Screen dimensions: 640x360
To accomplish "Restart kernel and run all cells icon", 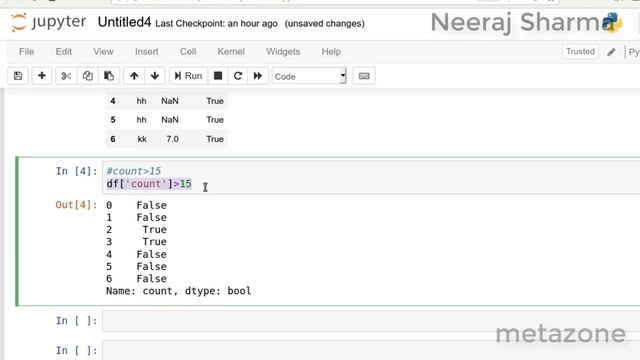I will pyautogui.click(x=258, y=76).
